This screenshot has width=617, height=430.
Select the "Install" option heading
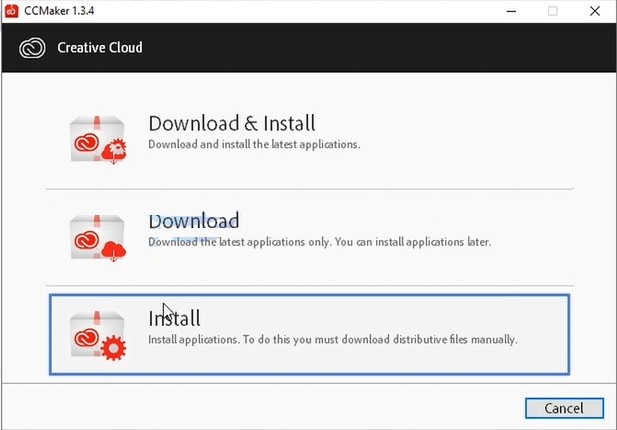pyautogui.click(x=174, y=319)
